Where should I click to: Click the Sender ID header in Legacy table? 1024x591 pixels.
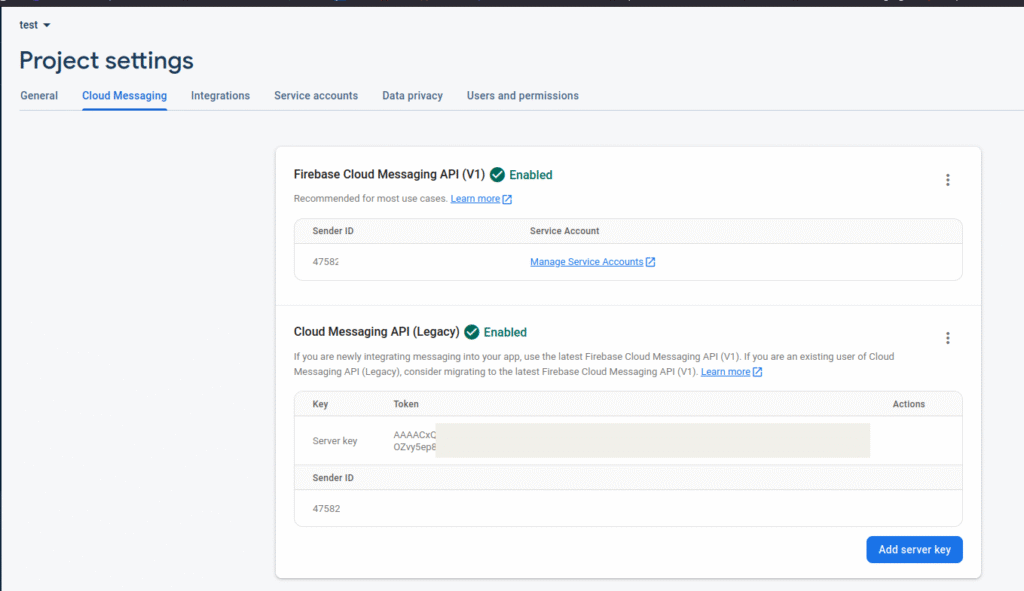point(332,478)
